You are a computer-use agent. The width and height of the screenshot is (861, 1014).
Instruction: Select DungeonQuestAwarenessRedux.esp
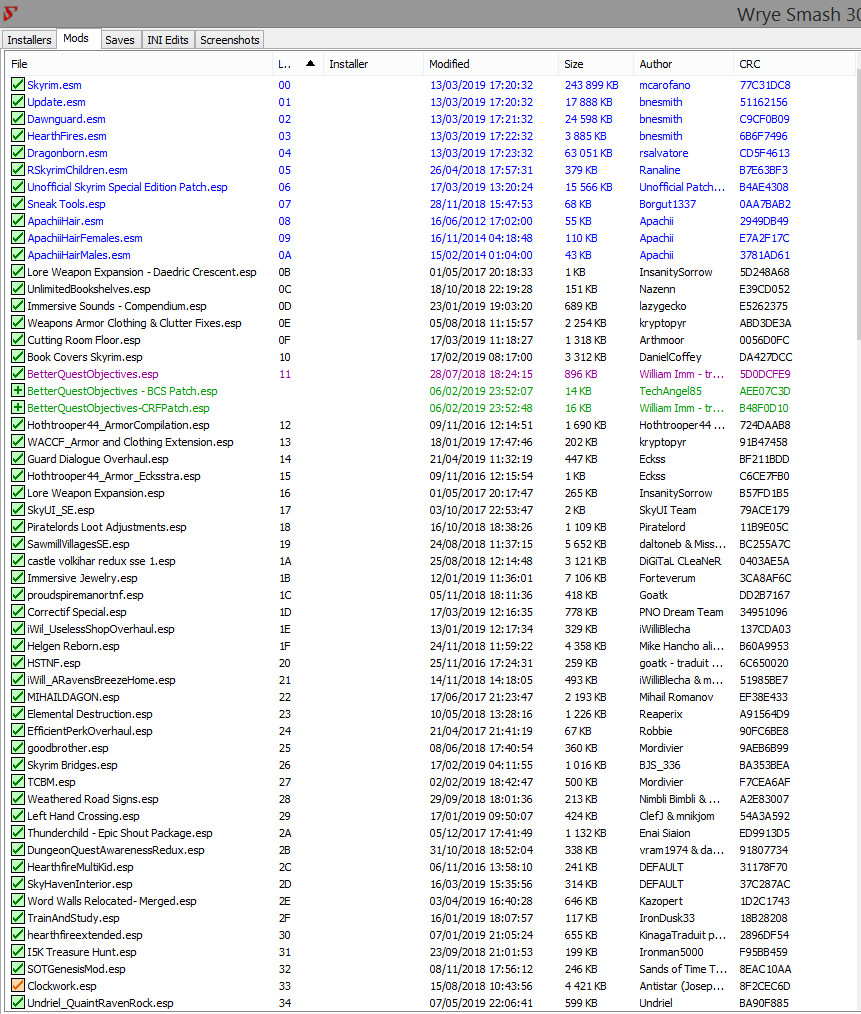116,850
